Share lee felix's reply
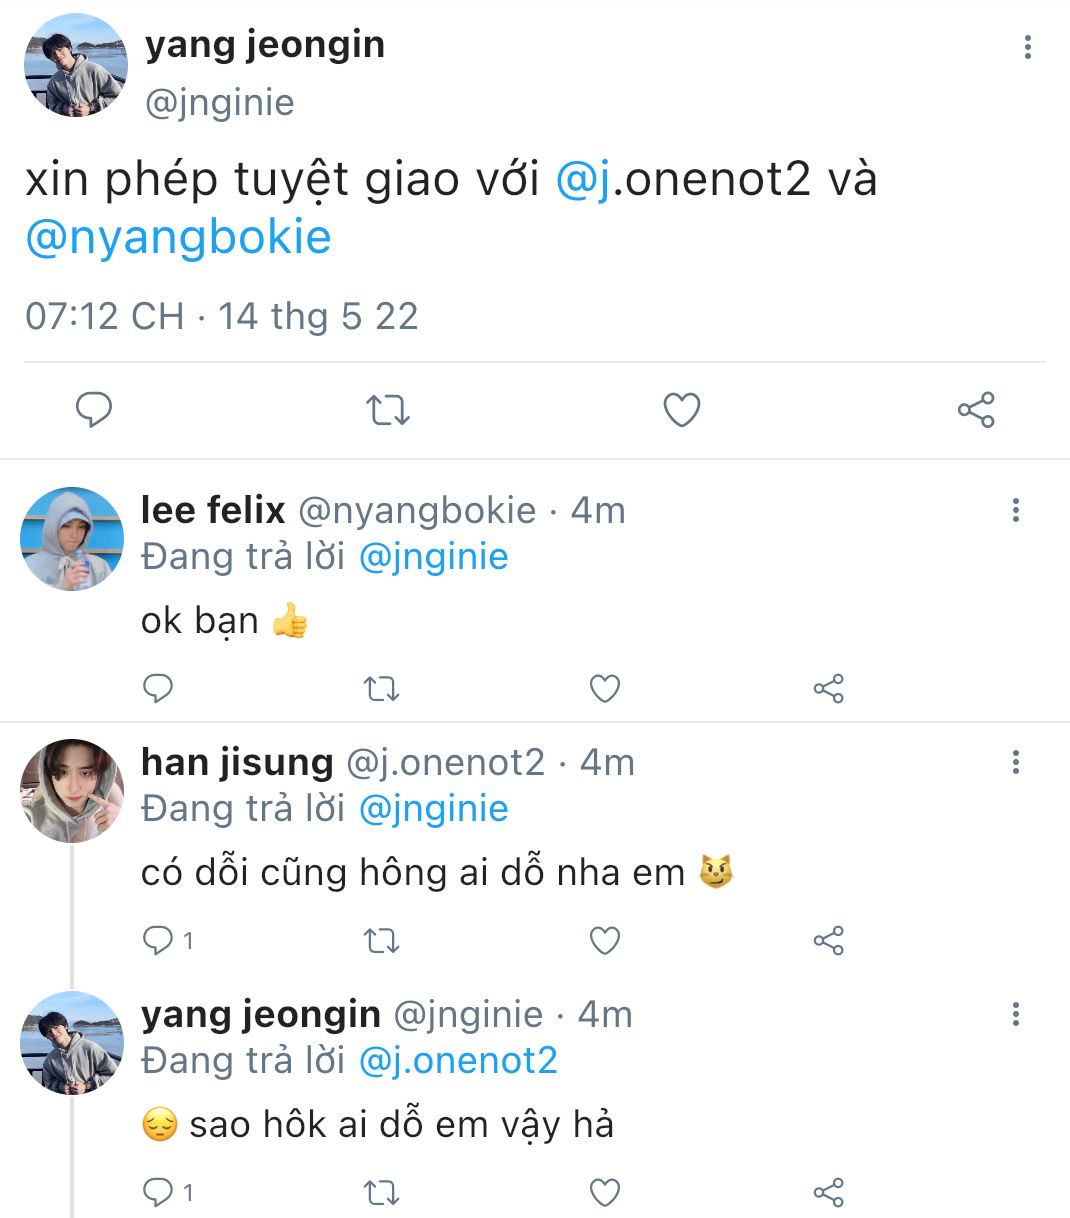The width and height of the screenshot is (1070, 1218). click(x=828, y=688)
